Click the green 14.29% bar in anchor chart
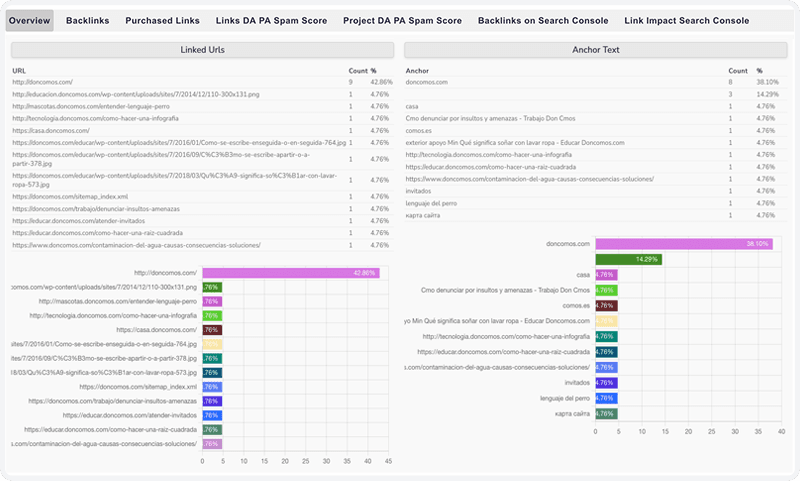This screenshot has width=800, height=481. coord(629,259)
